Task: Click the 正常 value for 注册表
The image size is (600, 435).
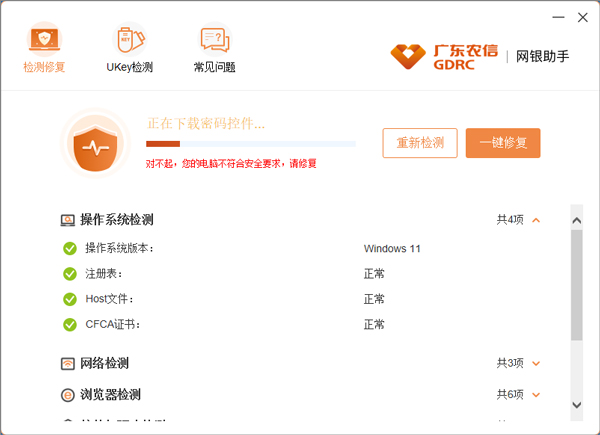Action: click(374, 274)
